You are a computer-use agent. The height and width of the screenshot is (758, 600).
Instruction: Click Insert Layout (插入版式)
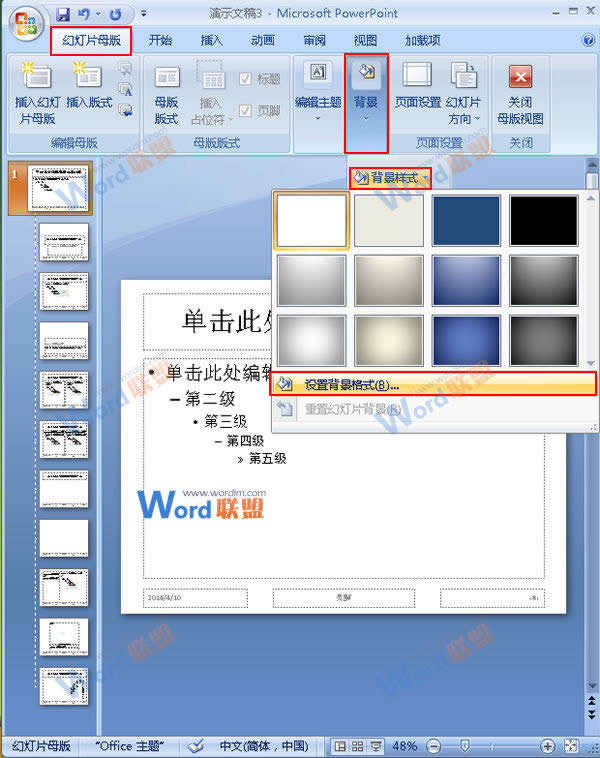[89, 86]
